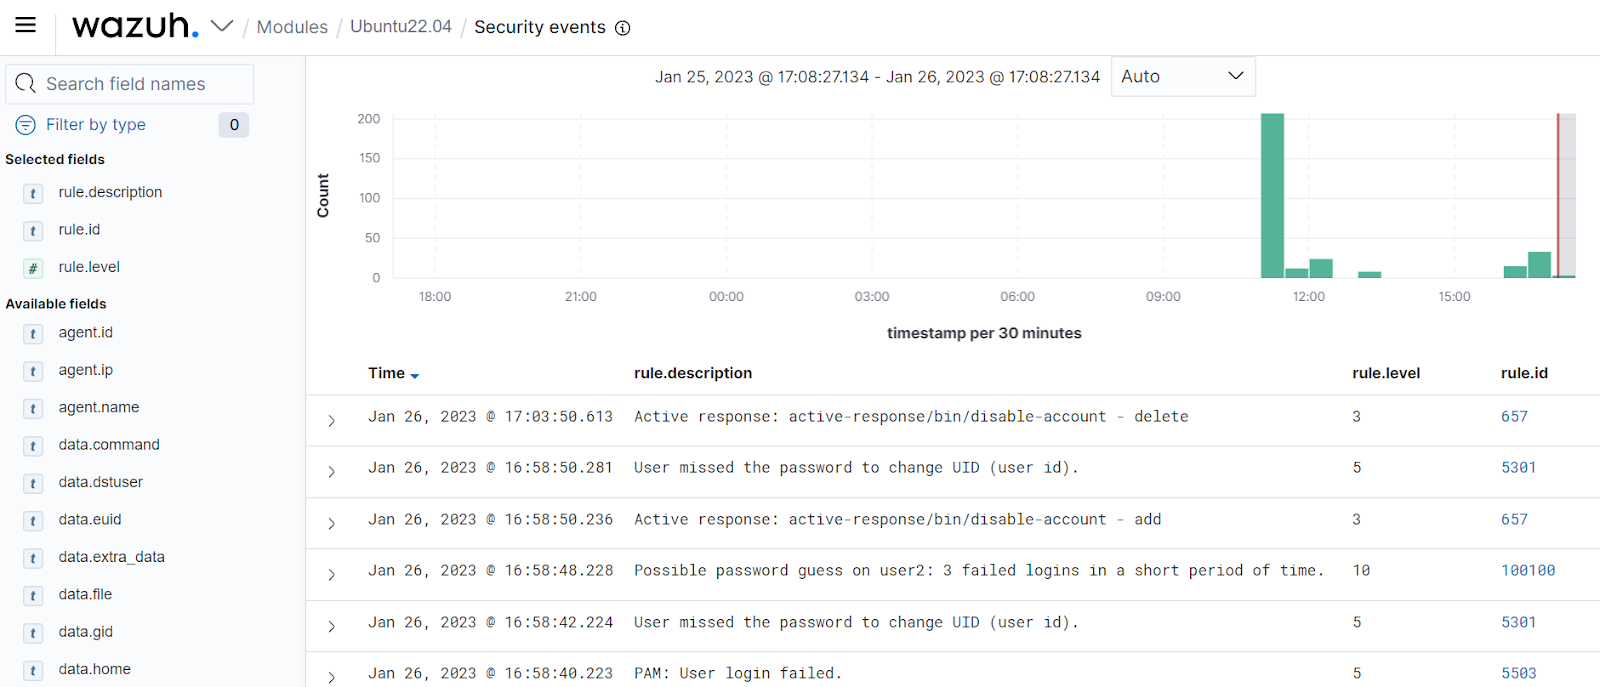Click the Security events info icon
The image size is (1600, 687).
point(623,28)
